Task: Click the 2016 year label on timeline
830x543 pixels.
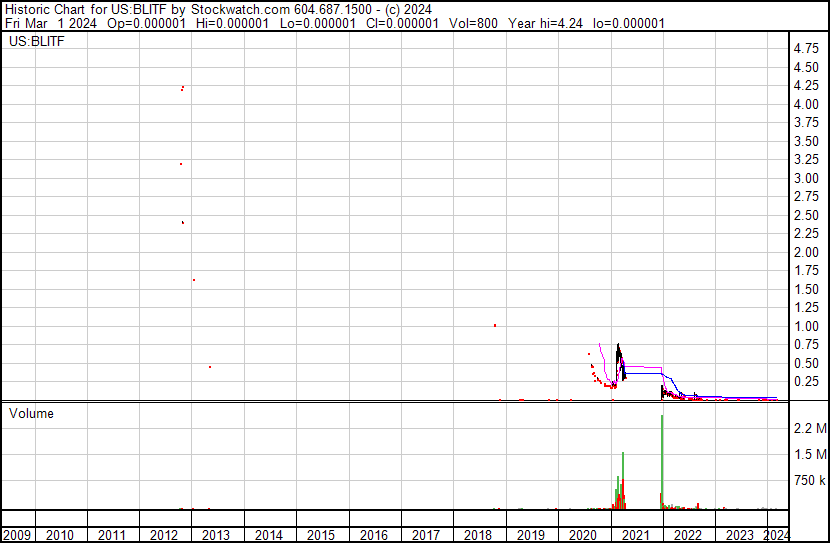Action: click(374, 535)
